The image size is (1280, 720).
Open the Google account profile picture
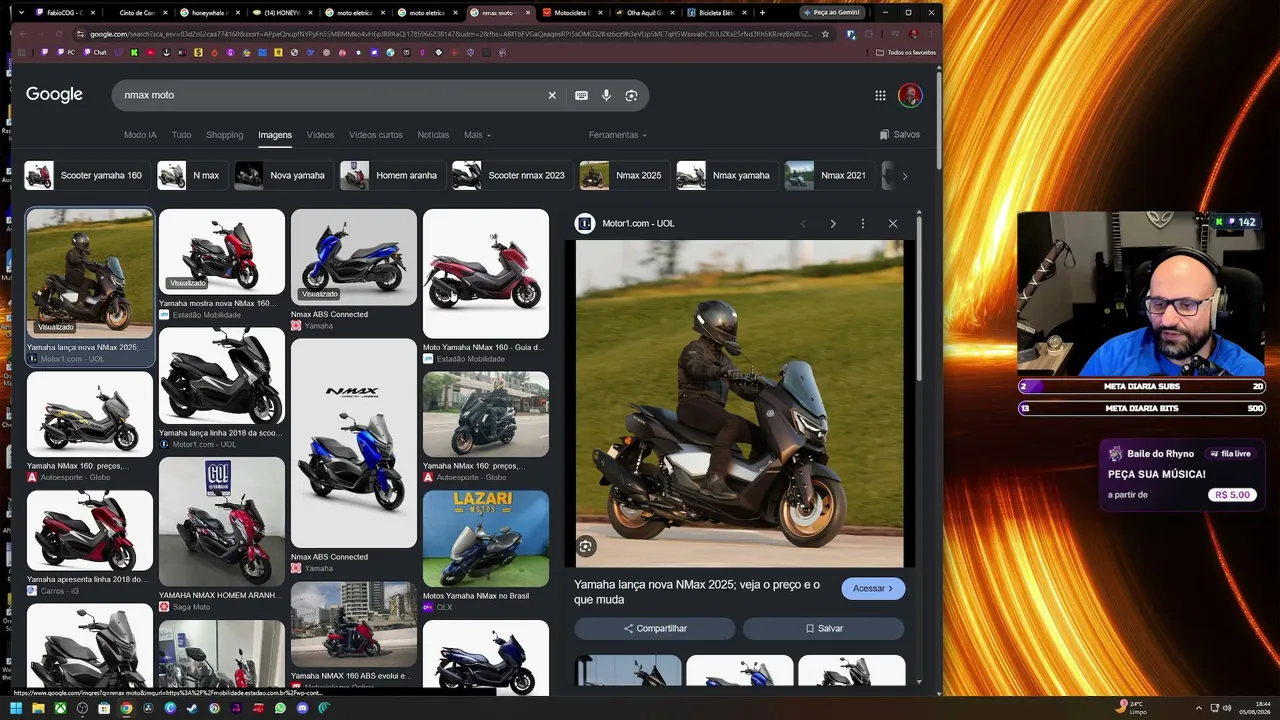point(910,95)
